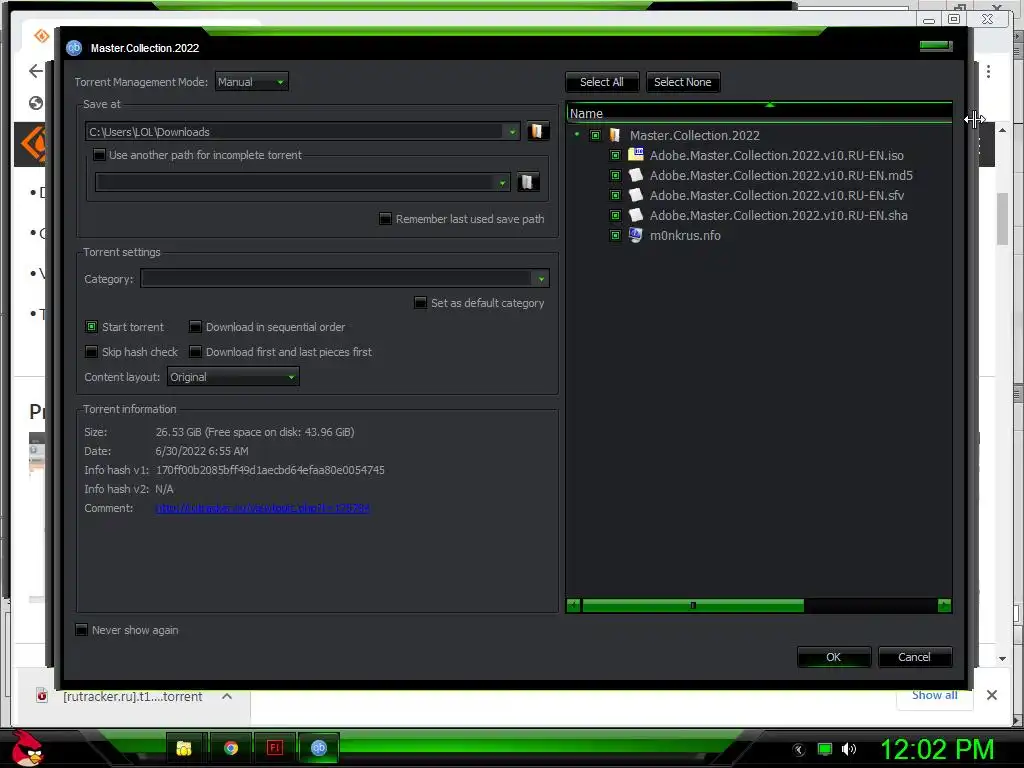Click the rutracker torrent download item
1024x768 pixels.
[133, 696]
